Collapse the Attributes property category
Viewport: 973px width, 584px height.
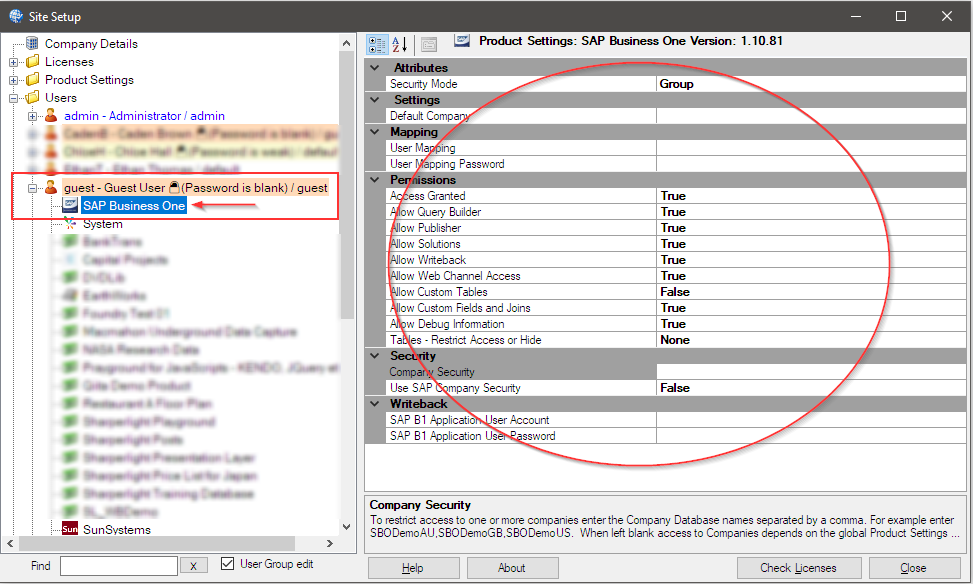375,68
